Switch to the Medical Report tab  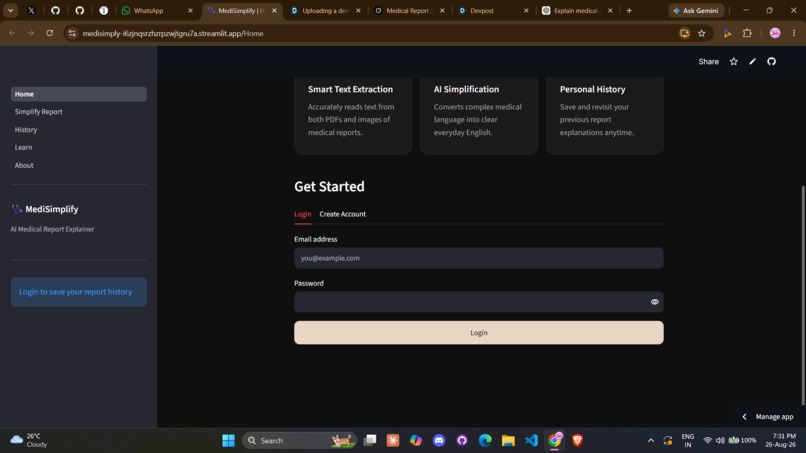coord(409,10)
